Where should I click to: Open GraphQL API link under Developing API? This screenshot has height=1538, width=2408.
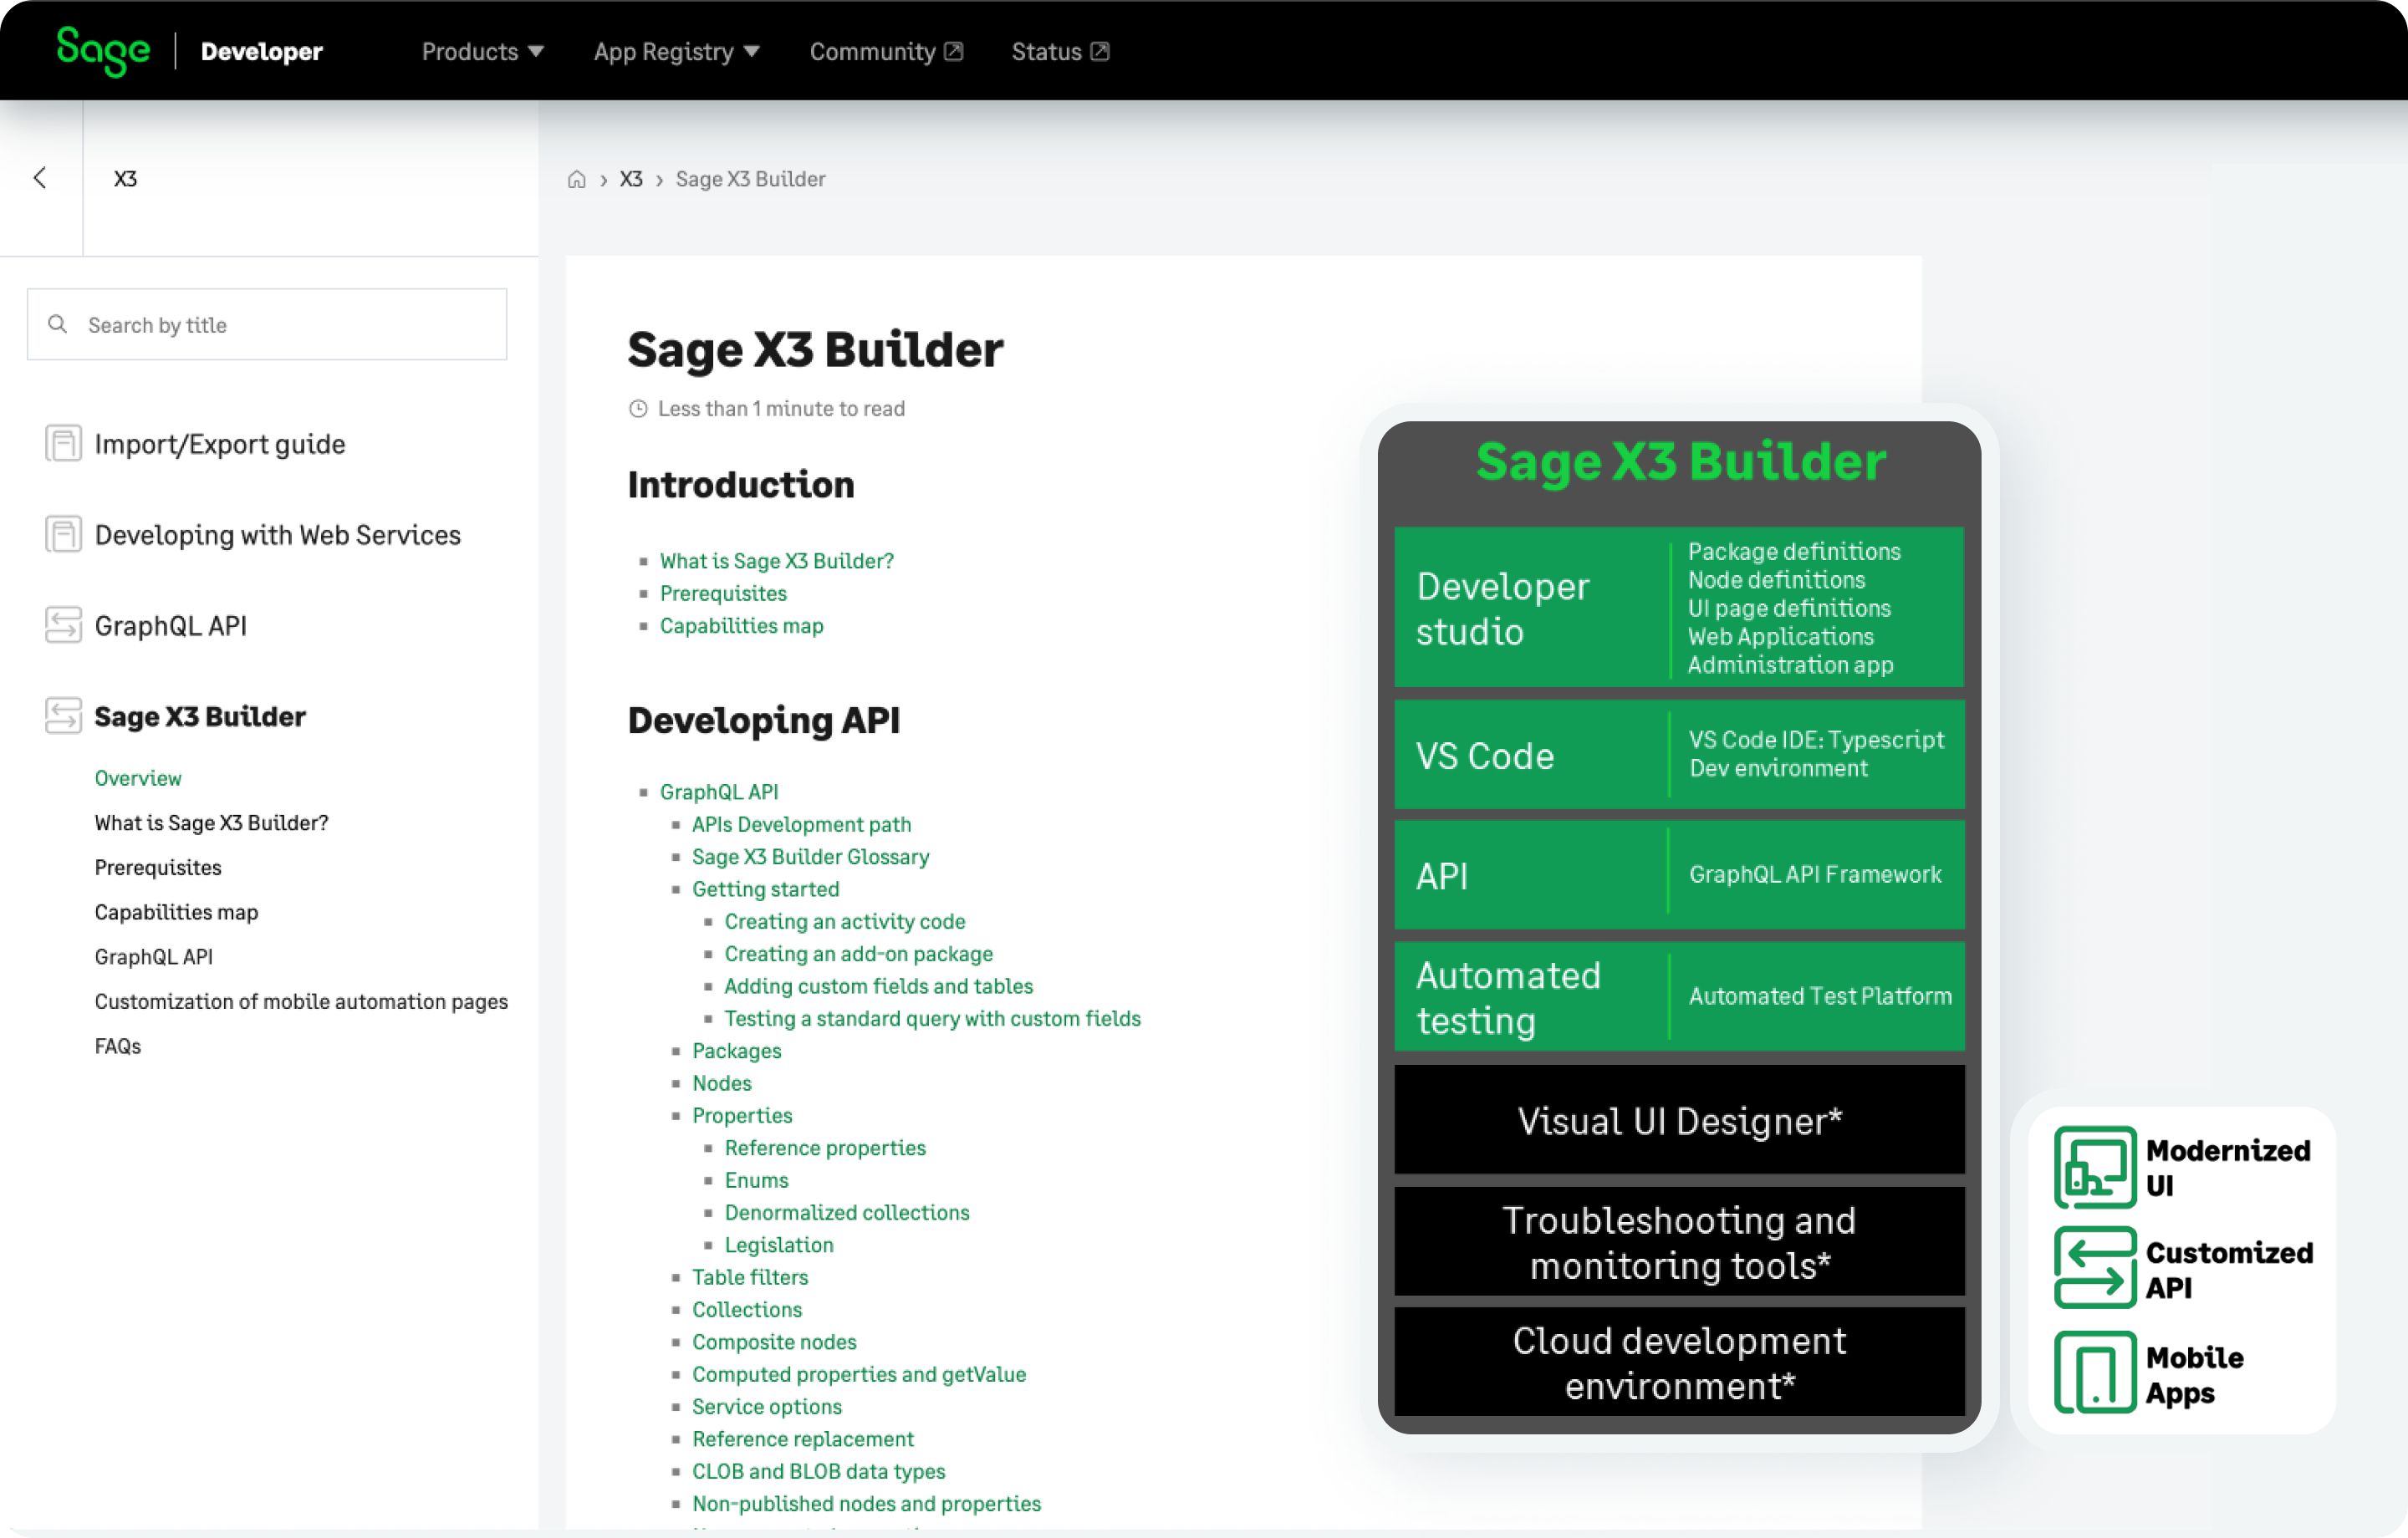pyautogui.click(x=719, y=792)
